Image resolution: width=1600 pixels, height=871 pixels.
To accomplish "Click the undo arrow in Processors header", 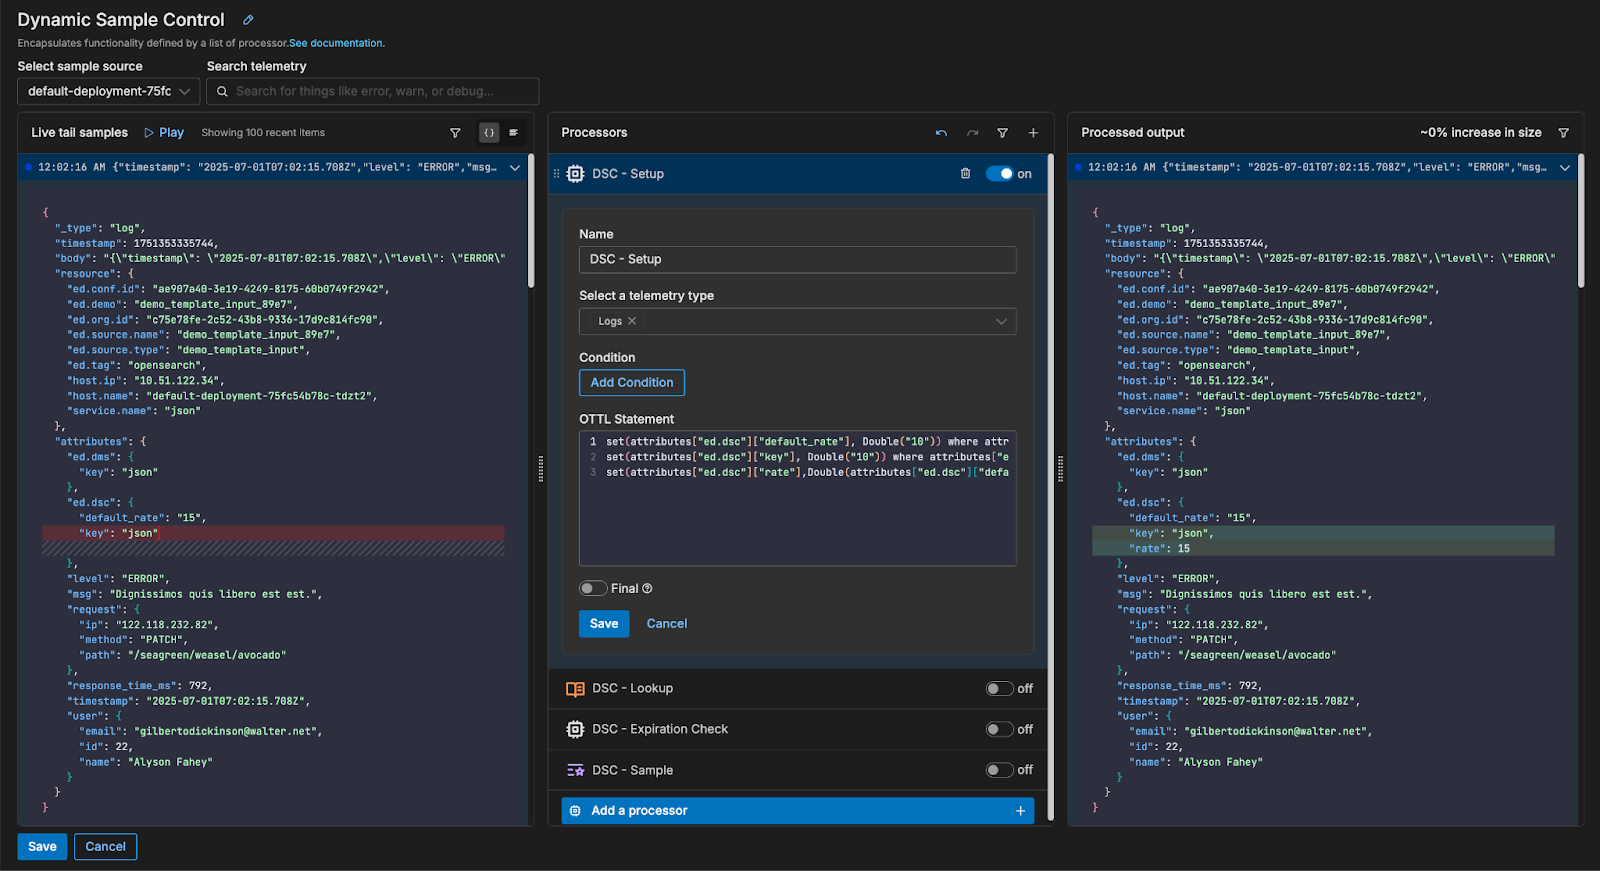I will (x=941, y=133).
